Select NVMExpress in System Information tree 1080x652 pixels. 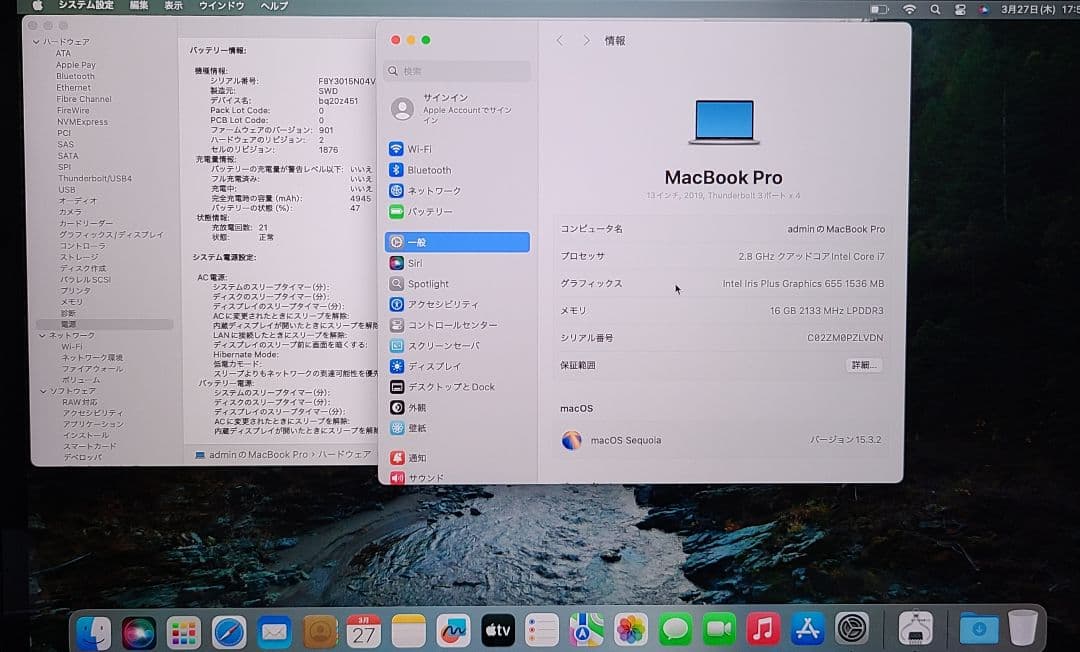pyautogui.click(x=82, y=122)
